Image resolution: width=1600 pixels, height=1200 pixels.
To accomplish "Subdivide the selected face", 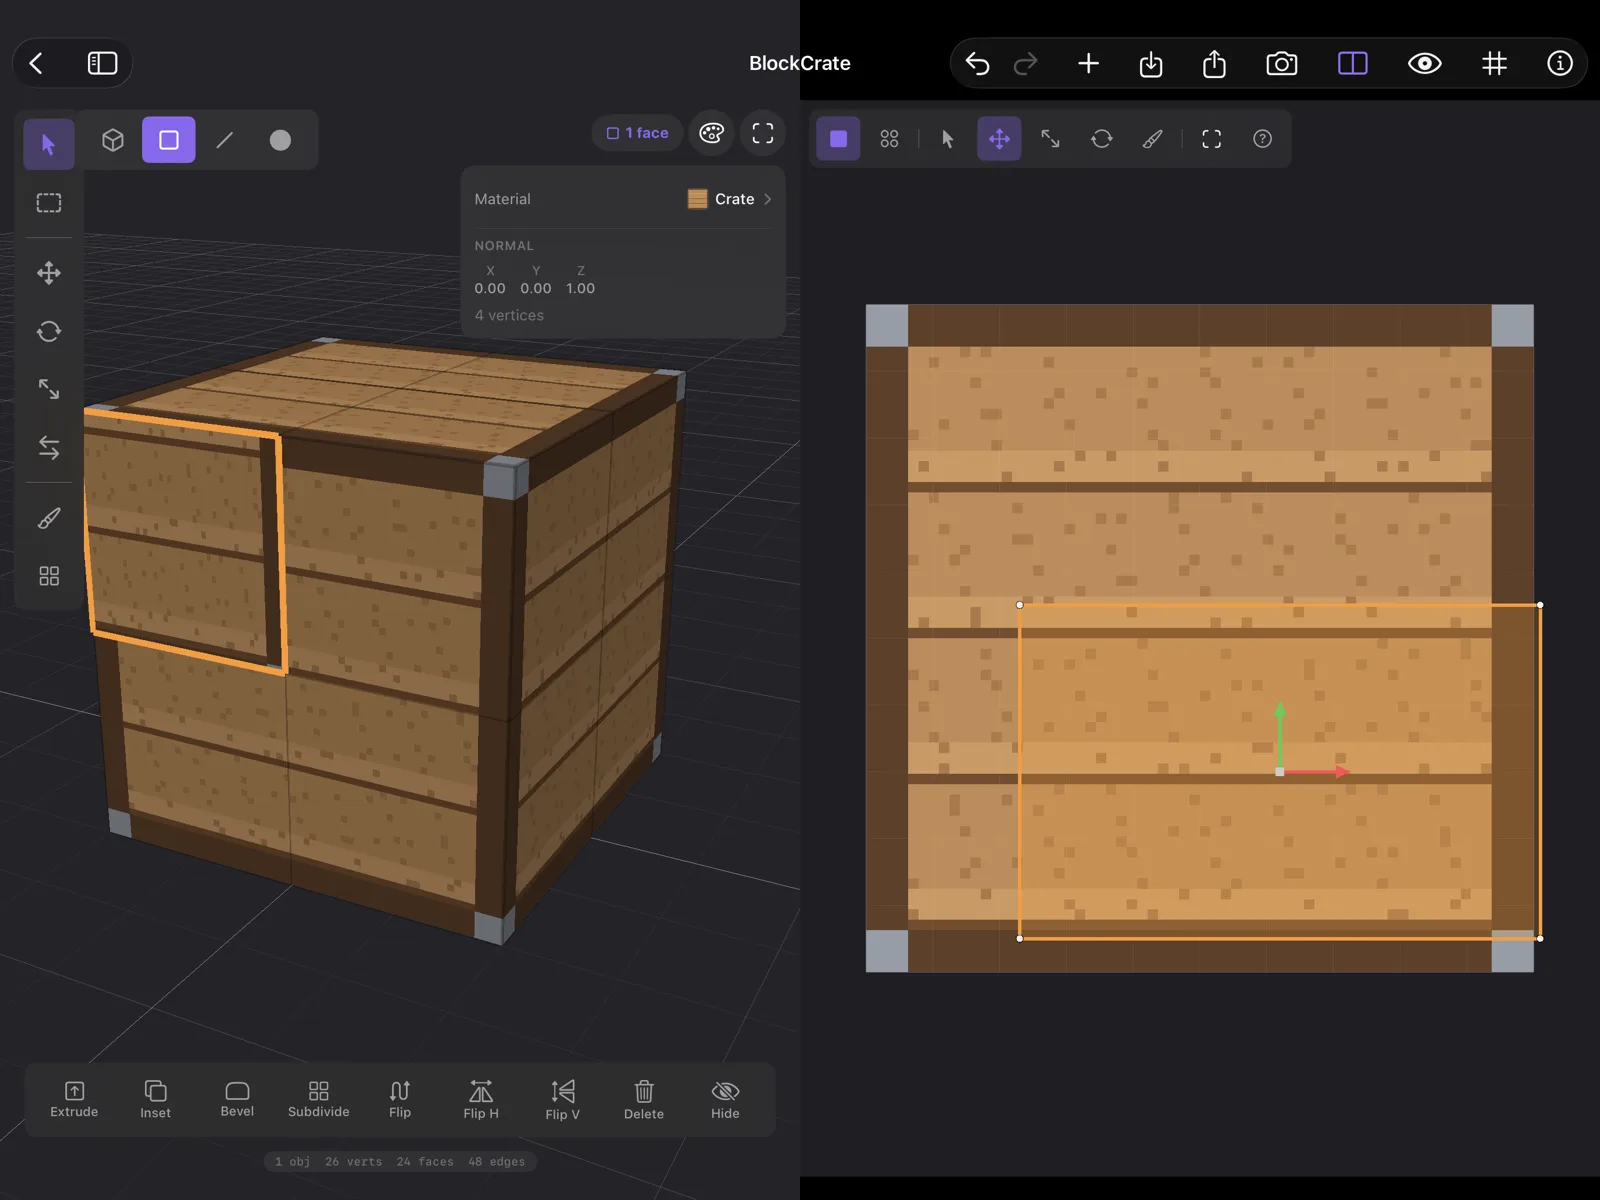I will click(x=319, y=1099).
